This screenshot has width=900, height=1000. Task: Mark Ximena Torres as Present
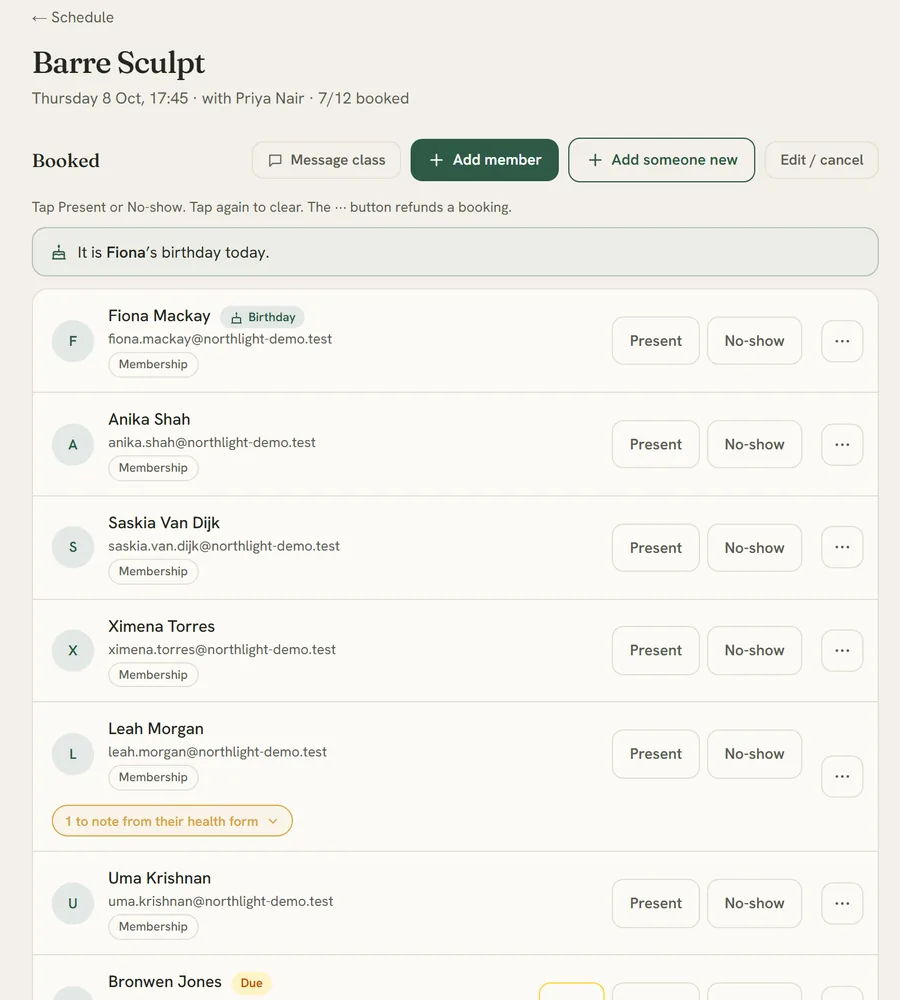(x=656, y=651)
